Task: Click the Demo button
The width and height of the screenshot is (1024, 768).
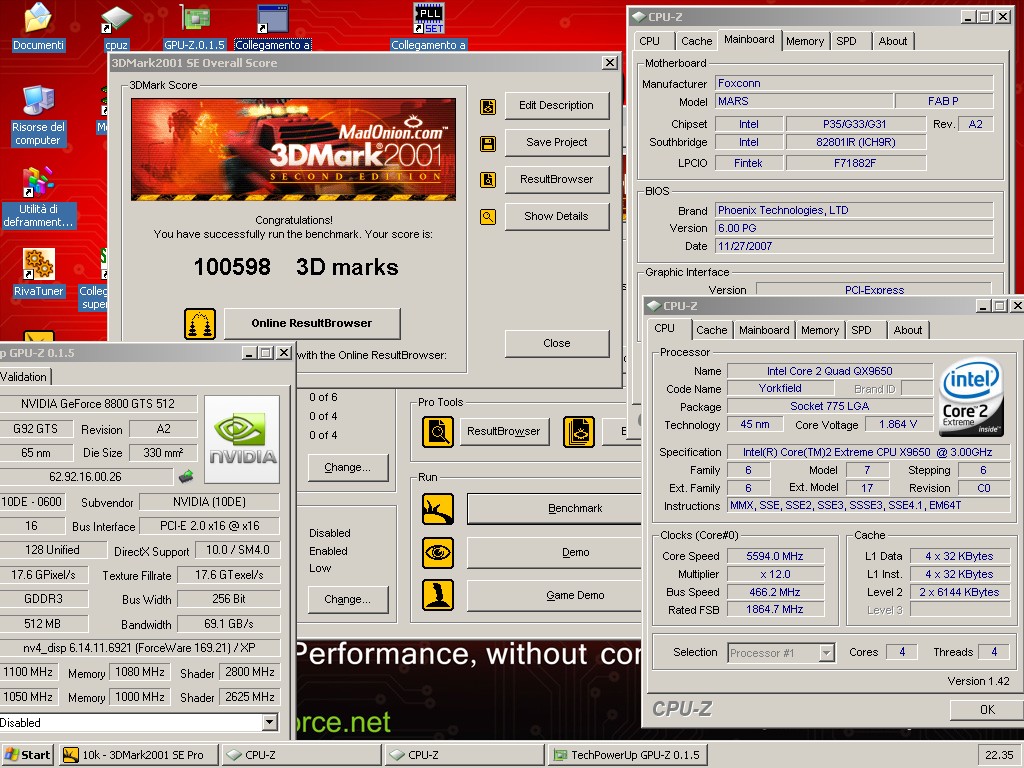Action: click(554, 552)
